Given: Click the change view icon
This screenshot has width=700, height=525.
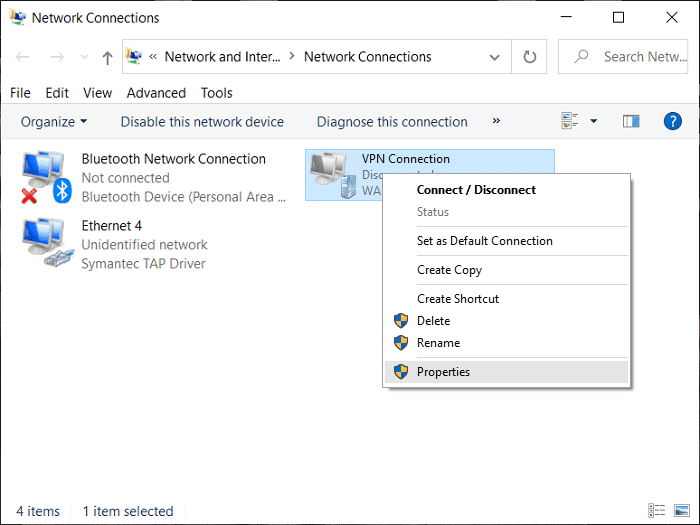Looking at the screenshot, I should point(570,121).
